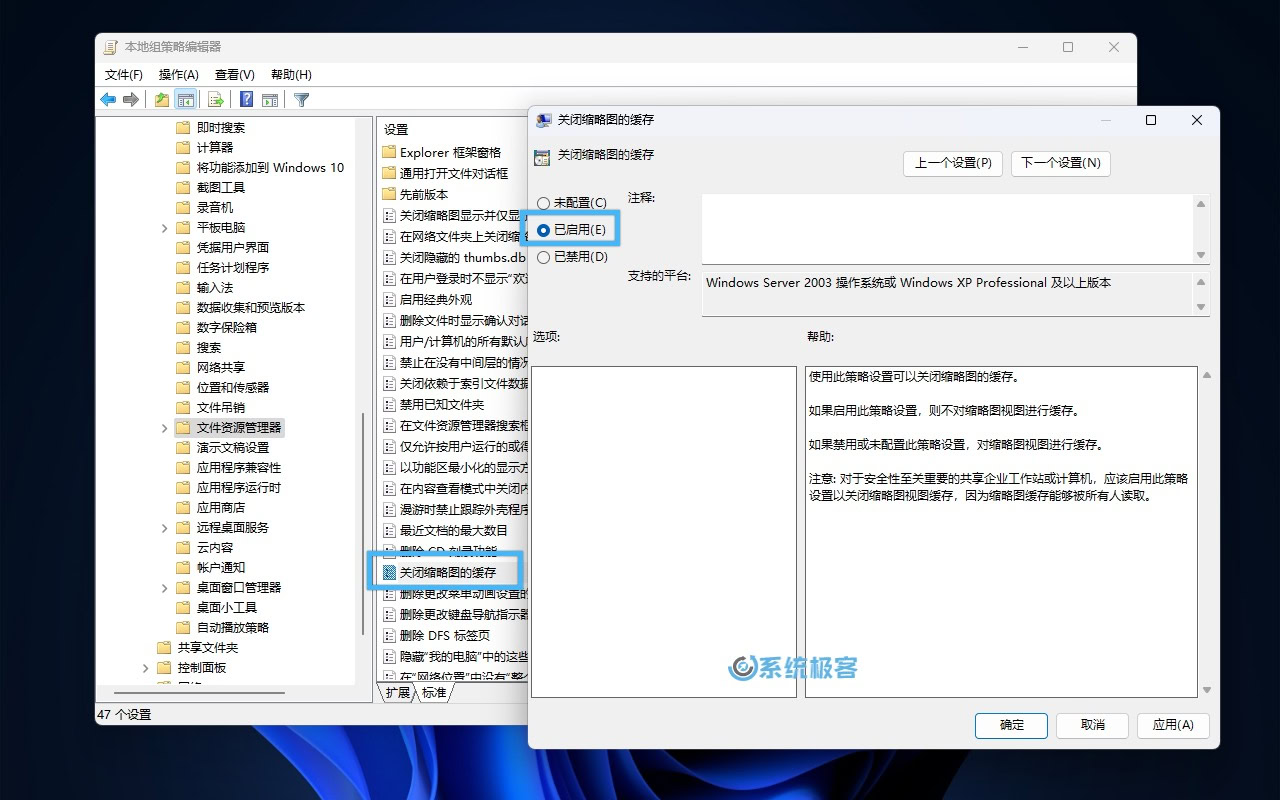Click the folder icon of 先前版本
Image resolution: width=1280 pixels, height=800 pixels.
pyautogui.click(x=389, y=194)
